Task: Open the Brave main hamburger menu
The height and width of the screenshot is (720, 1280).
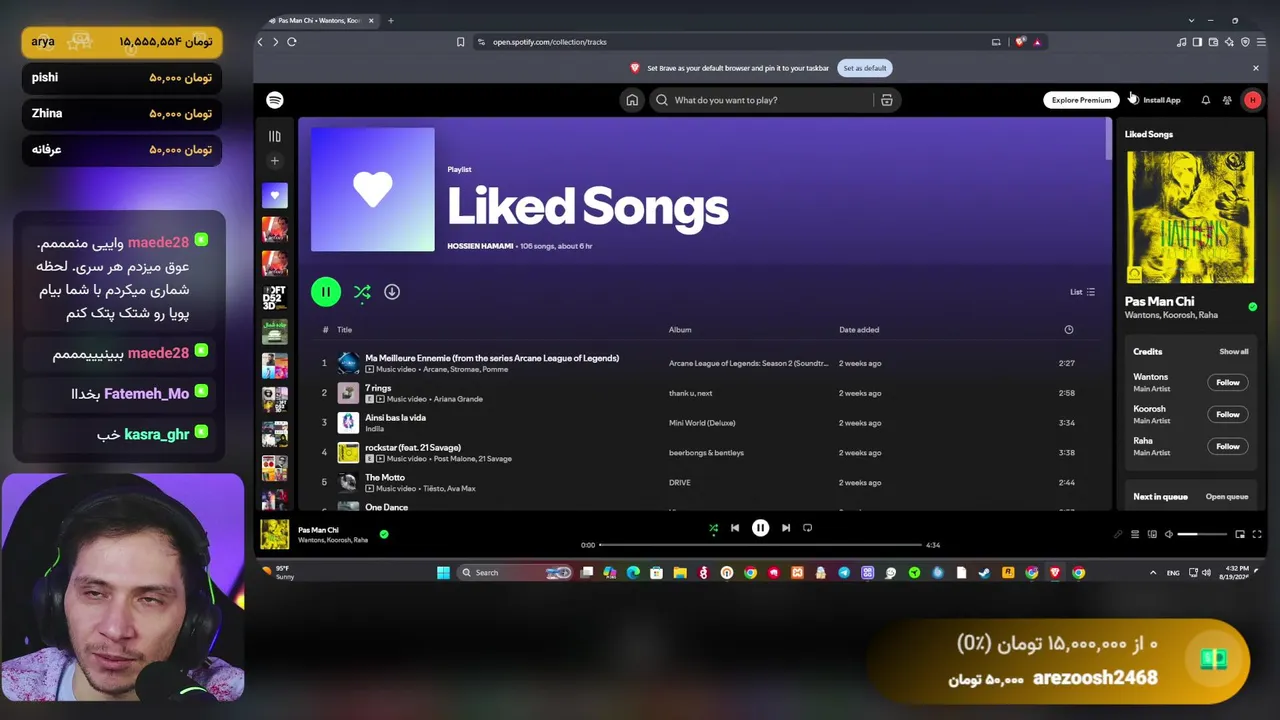Action: pyautogui.click(x=1261, y=42)
